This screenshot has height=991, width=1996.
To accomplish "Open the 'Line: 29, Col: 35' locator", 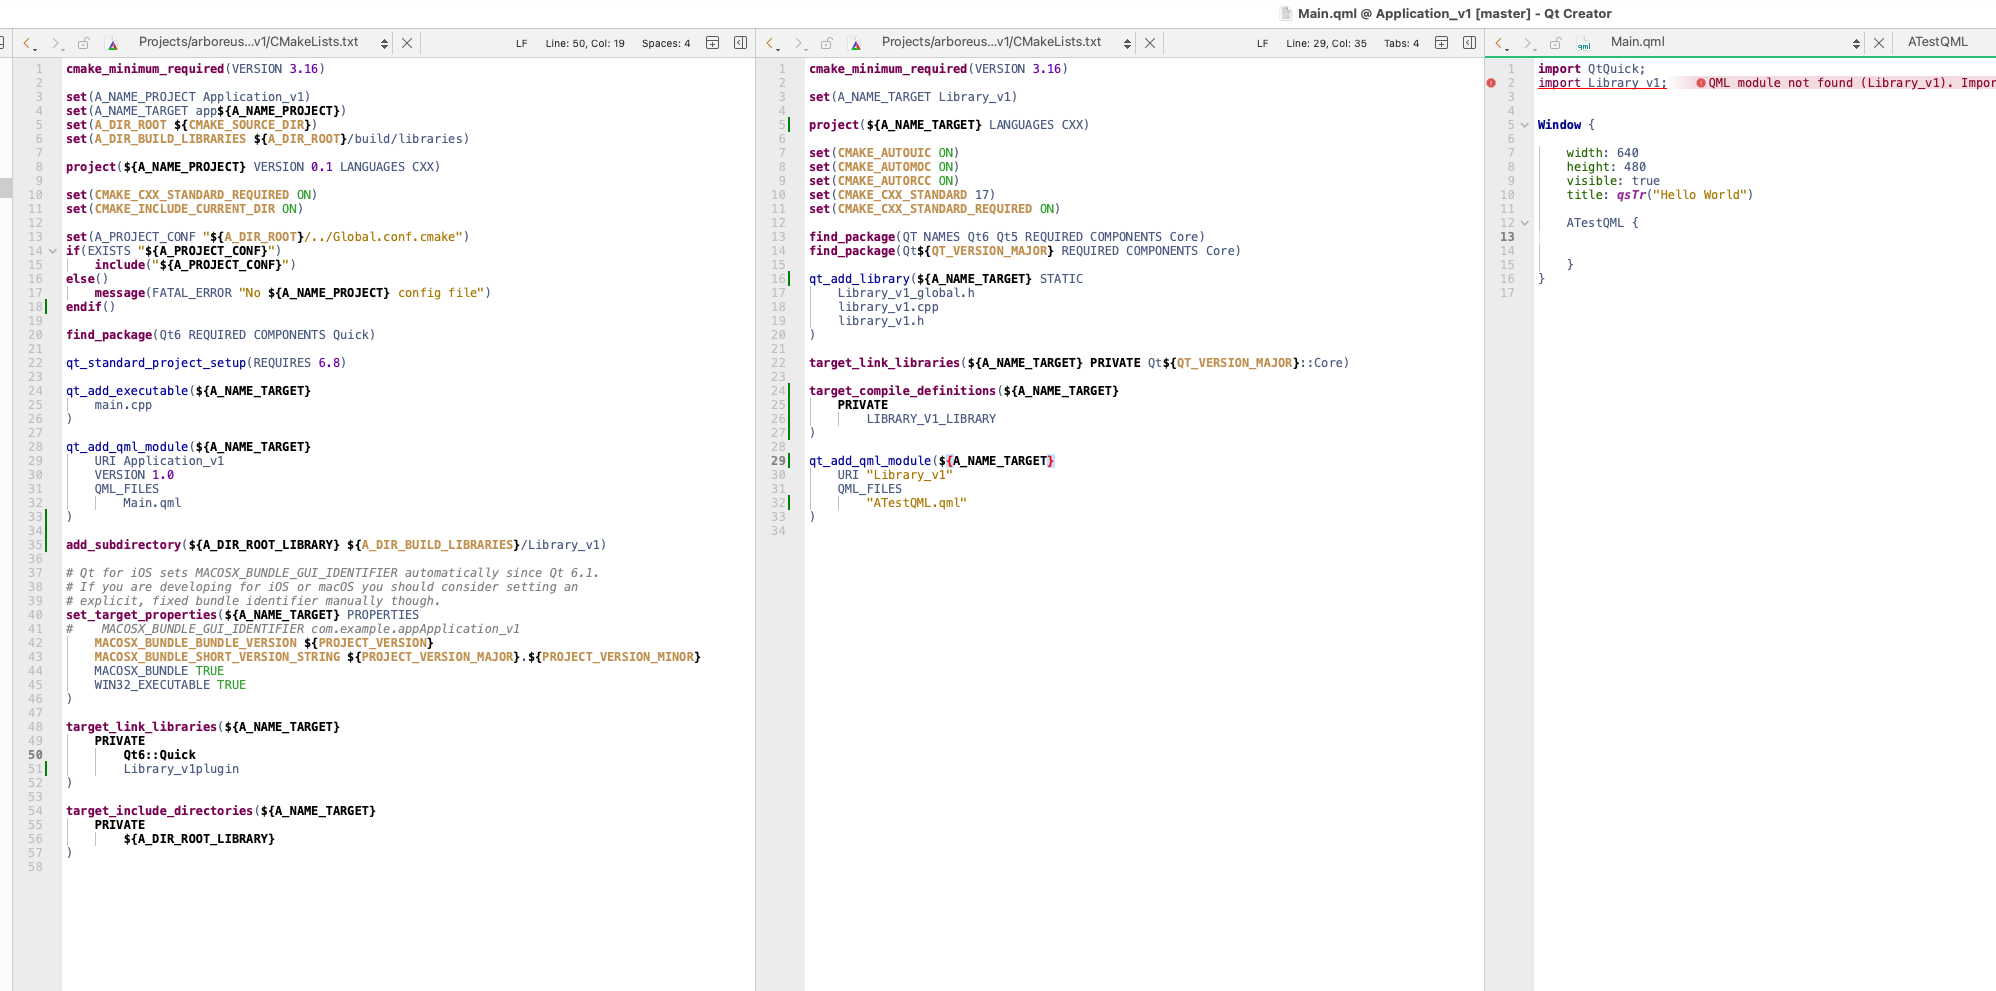I will (1326, 43).
